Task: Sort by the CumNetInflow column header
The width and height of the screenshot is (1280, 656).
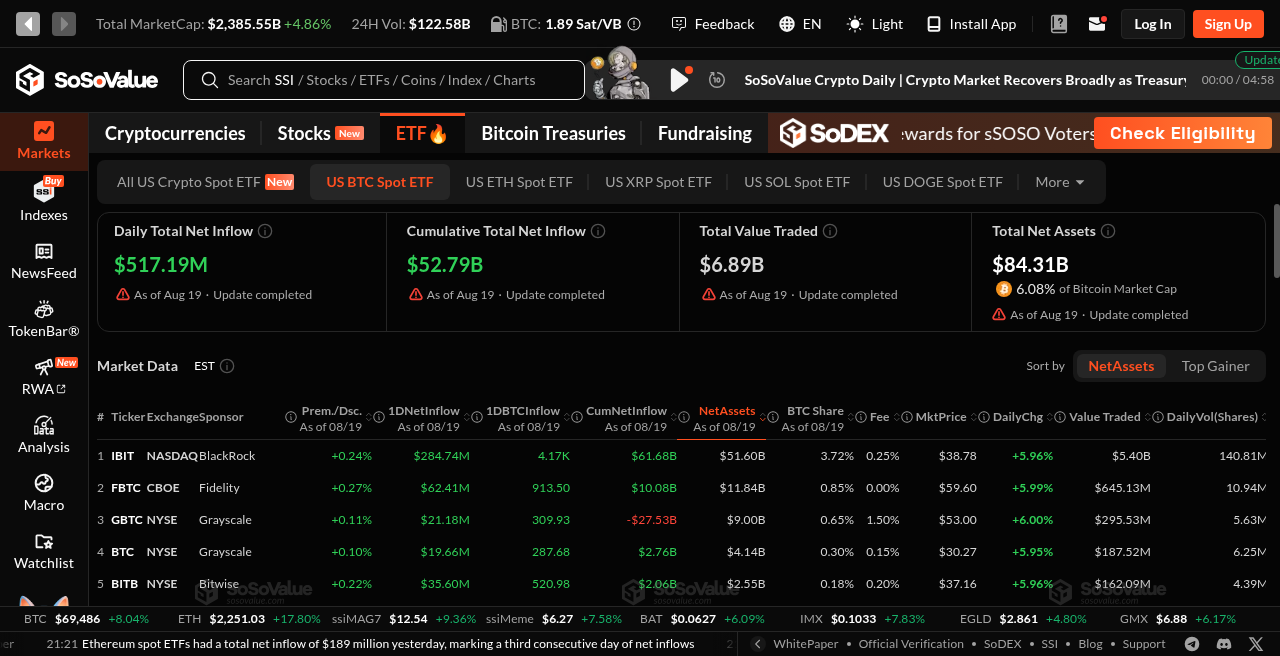Action: tap(626, 411)
